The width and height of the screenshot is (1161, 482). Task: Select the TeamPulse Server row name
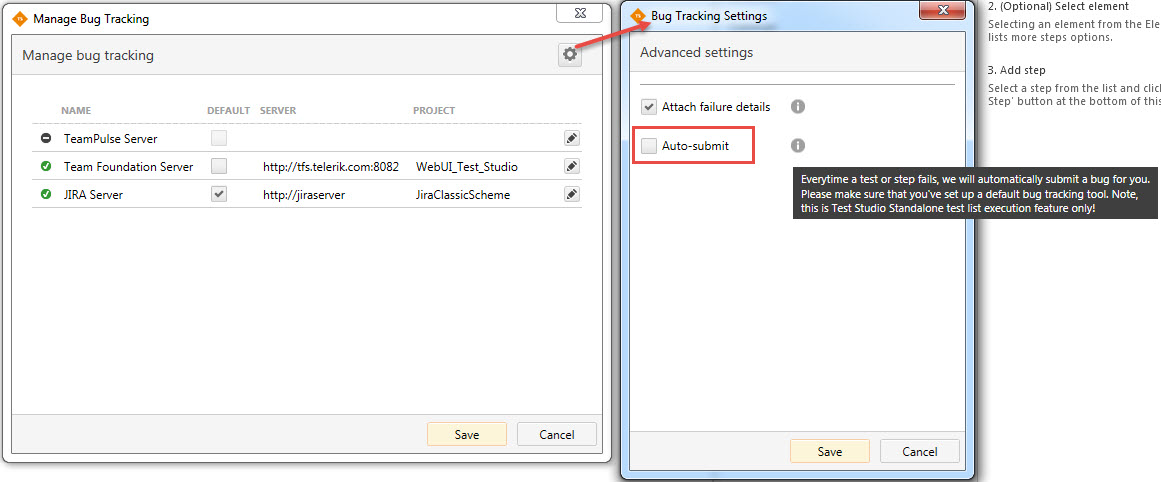(110, 138)
